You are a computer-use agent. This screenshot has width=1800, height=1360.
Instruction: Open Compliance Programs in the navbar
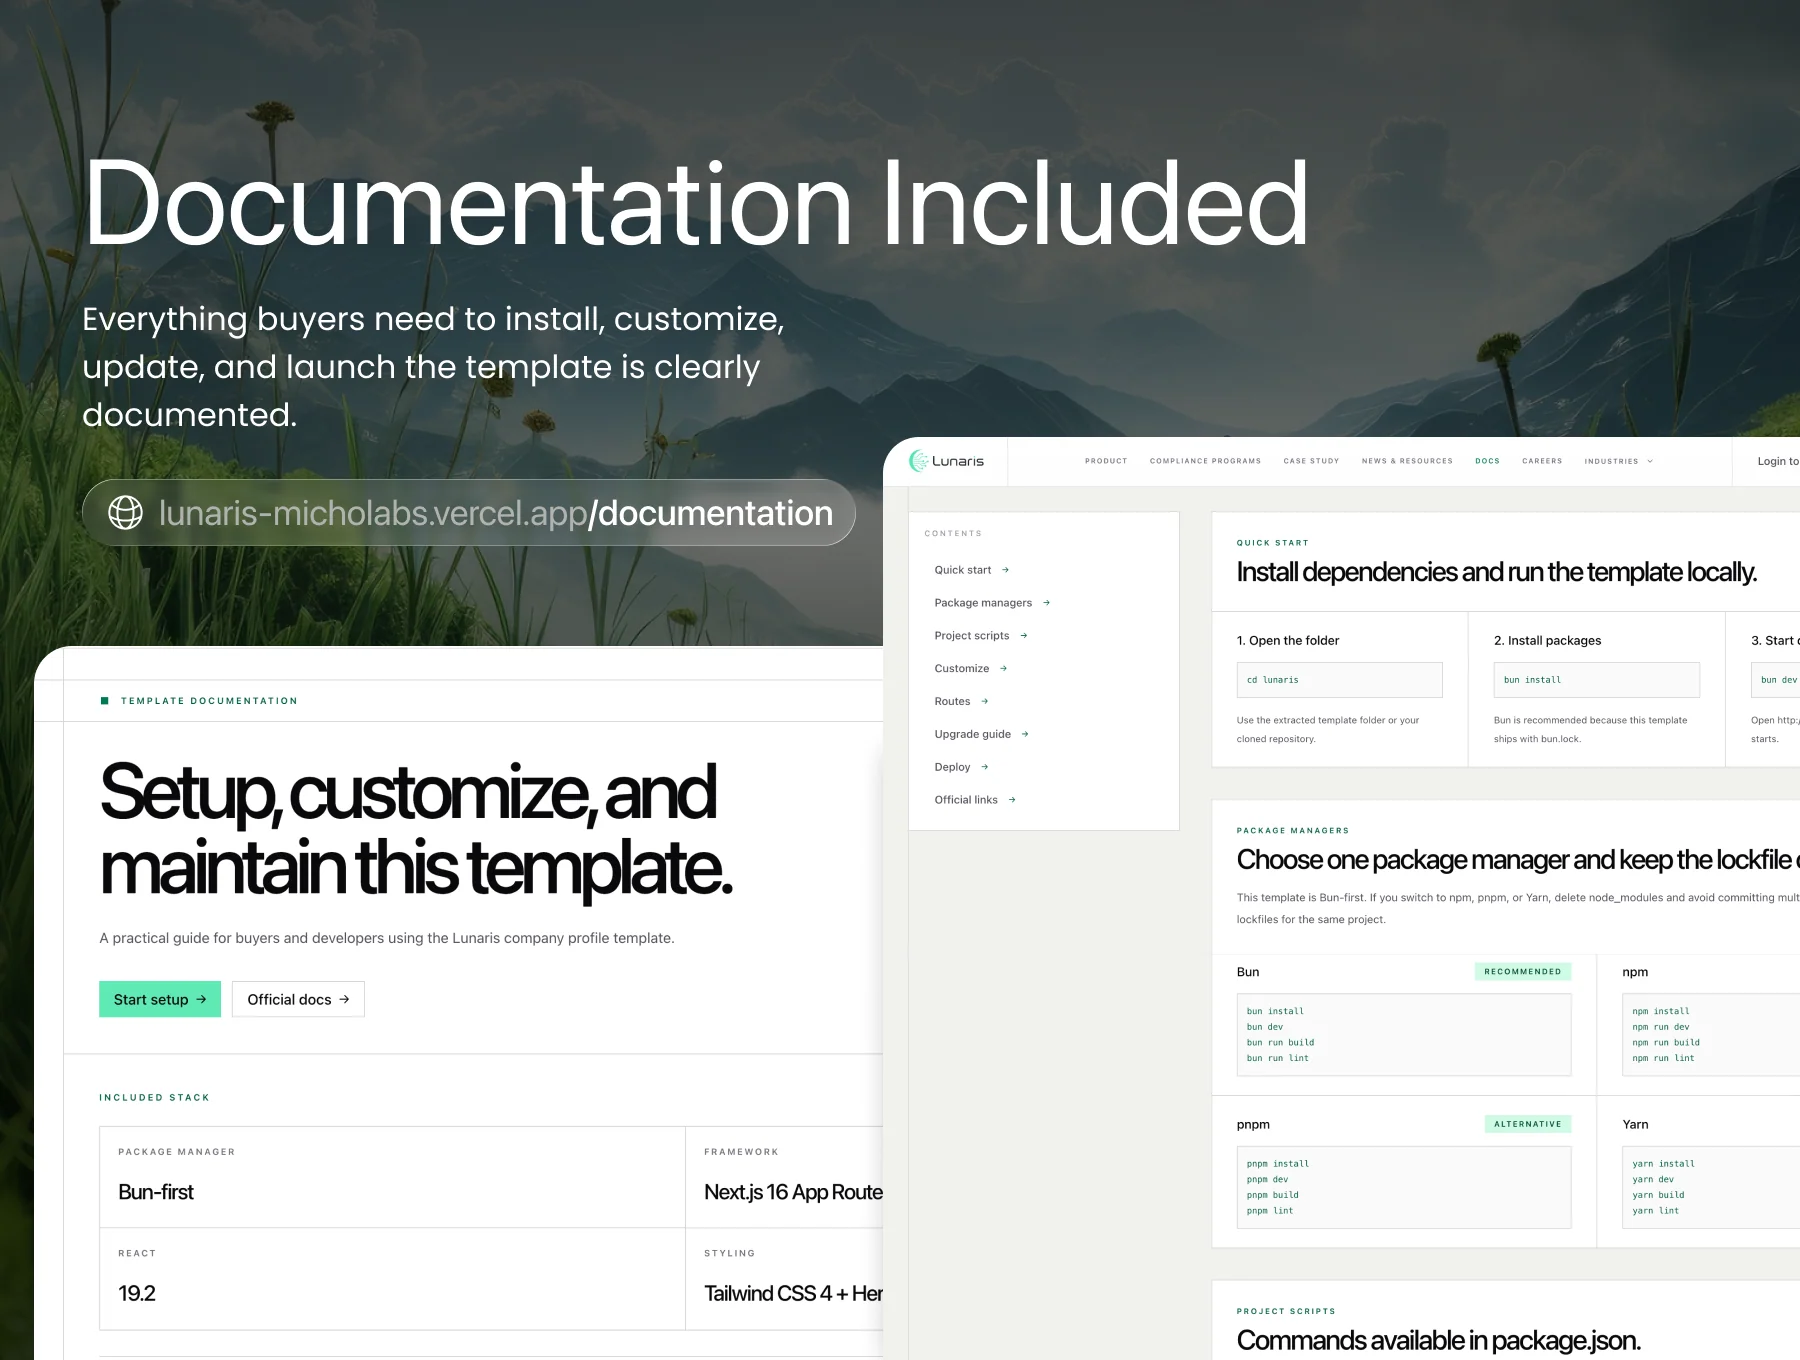[1205, 461]
